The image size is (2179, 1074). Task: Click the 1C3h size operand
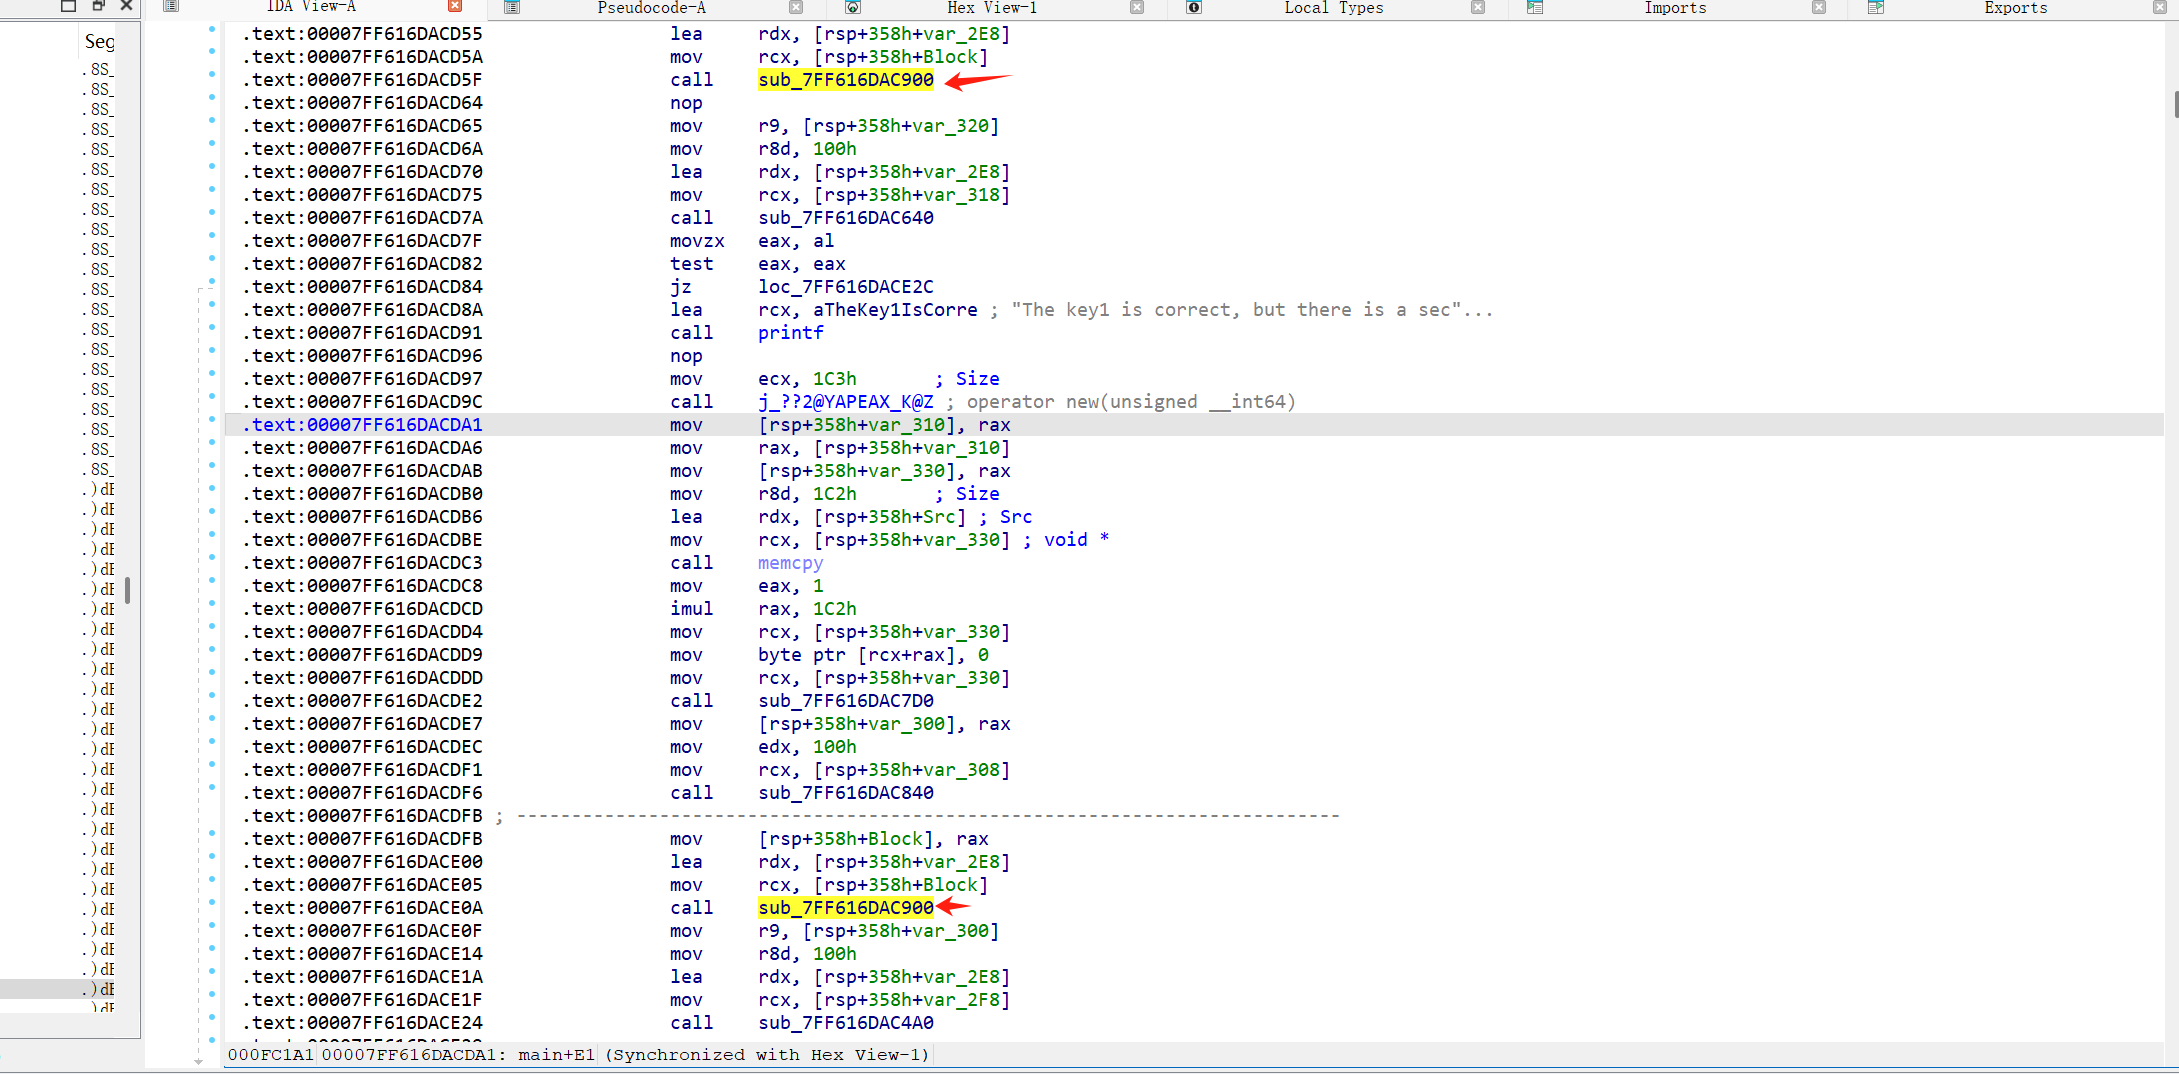(x=835, y=379)
